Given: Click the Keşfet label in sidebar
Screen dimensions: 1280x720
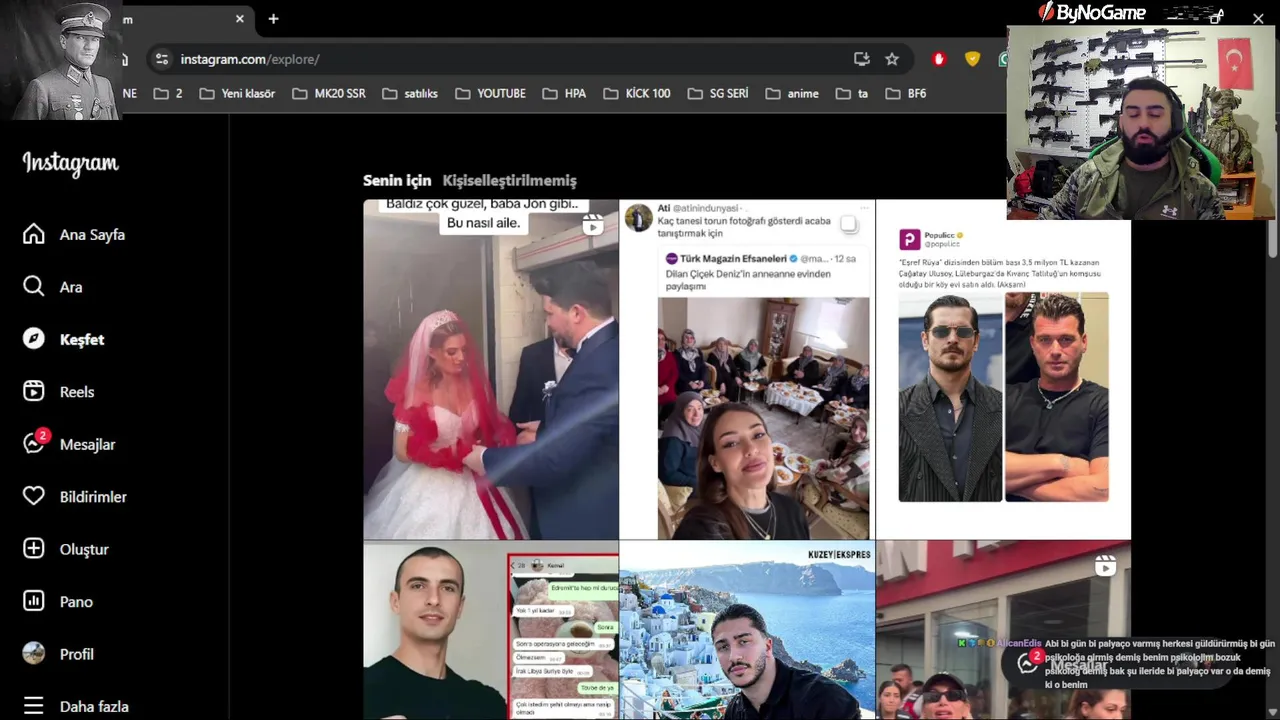Looking at the screenshot, I should point(82,339).
